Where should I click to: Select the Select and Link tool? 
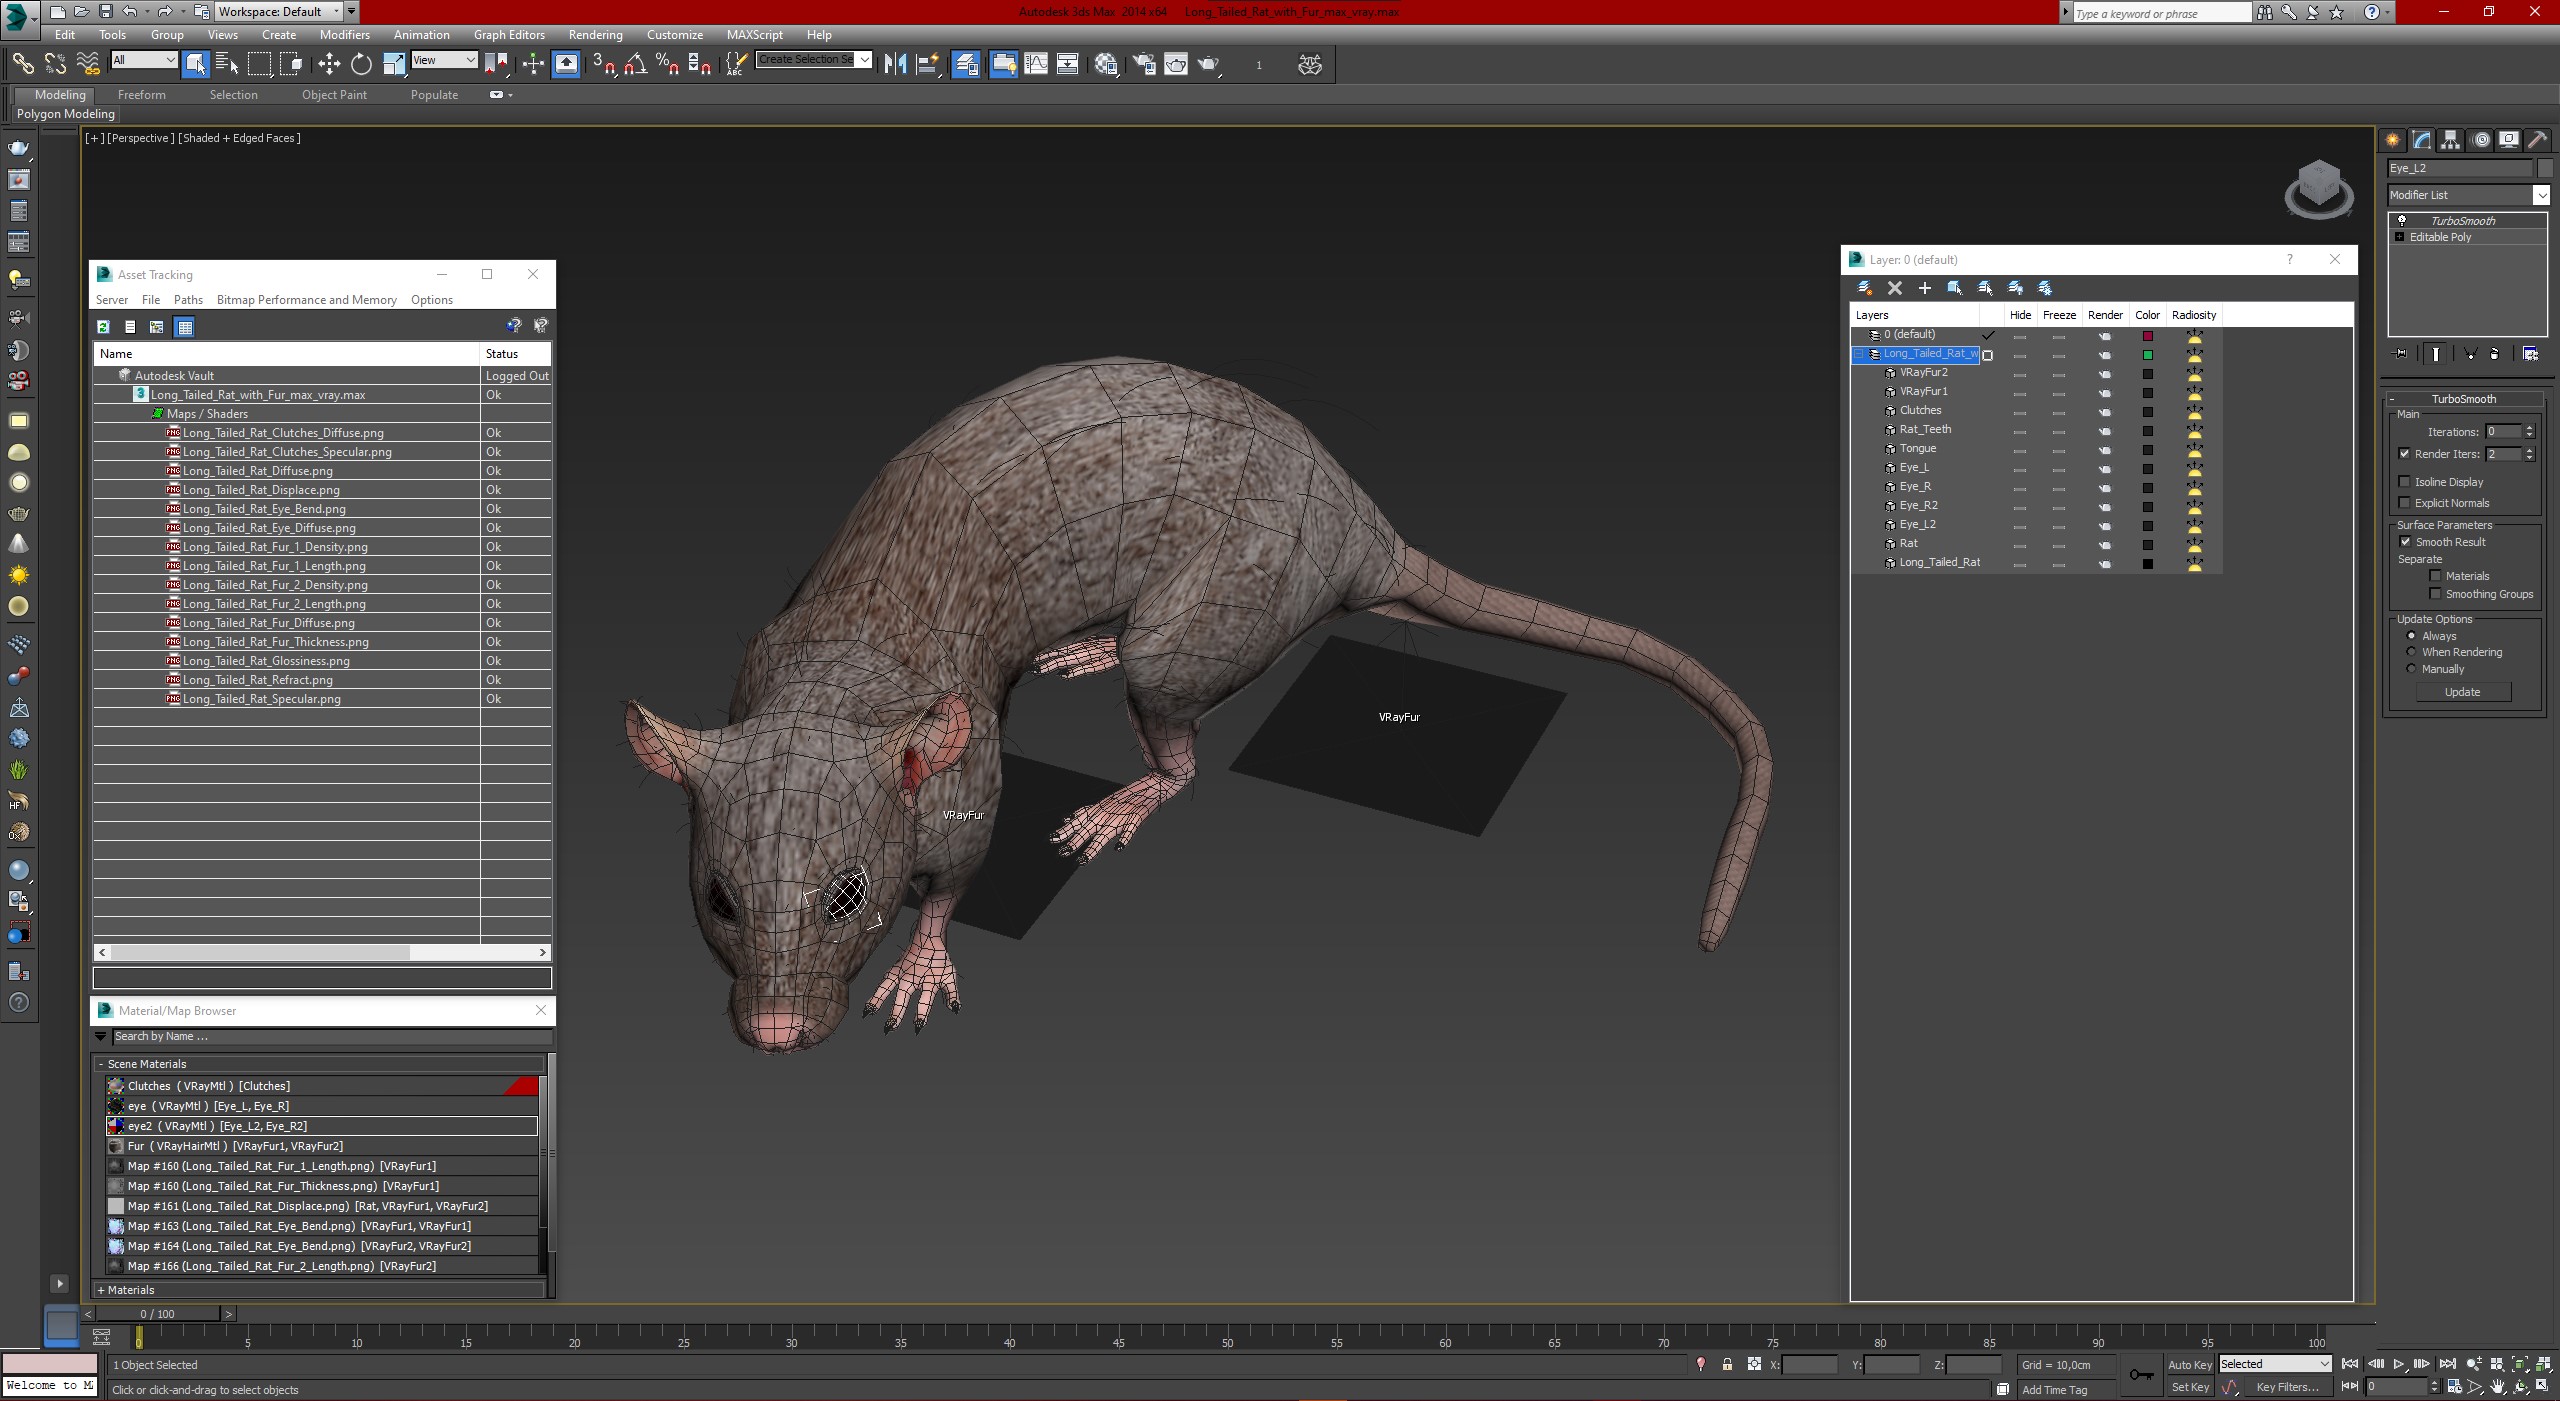(x=22, y=64)
